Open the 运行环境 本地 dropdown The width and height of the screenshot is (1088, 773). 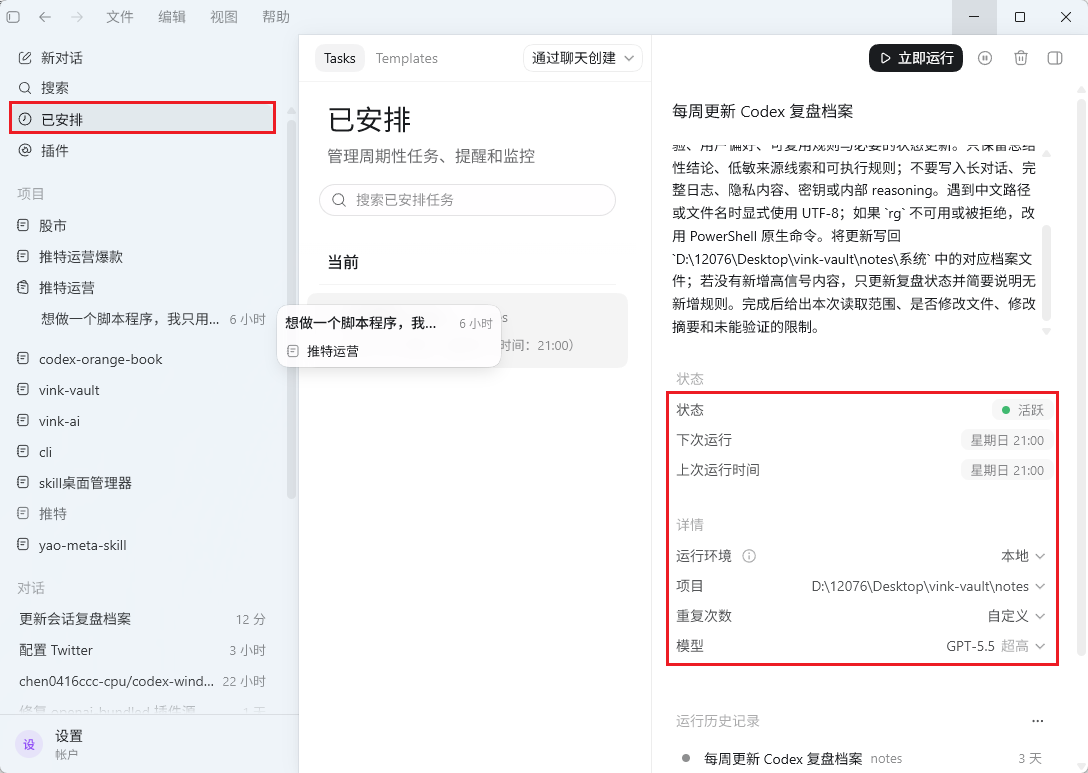coord(1023,556)
